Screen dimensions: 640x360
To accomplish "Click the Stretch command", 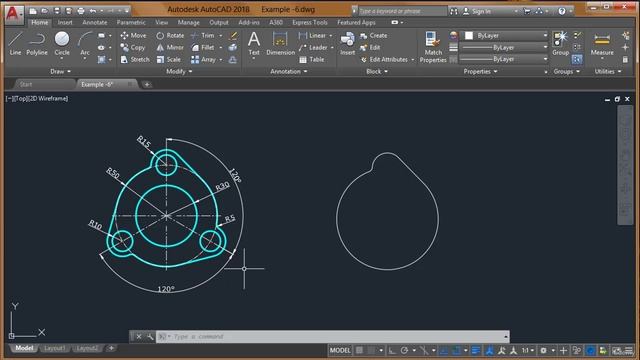I will point(135,60).
